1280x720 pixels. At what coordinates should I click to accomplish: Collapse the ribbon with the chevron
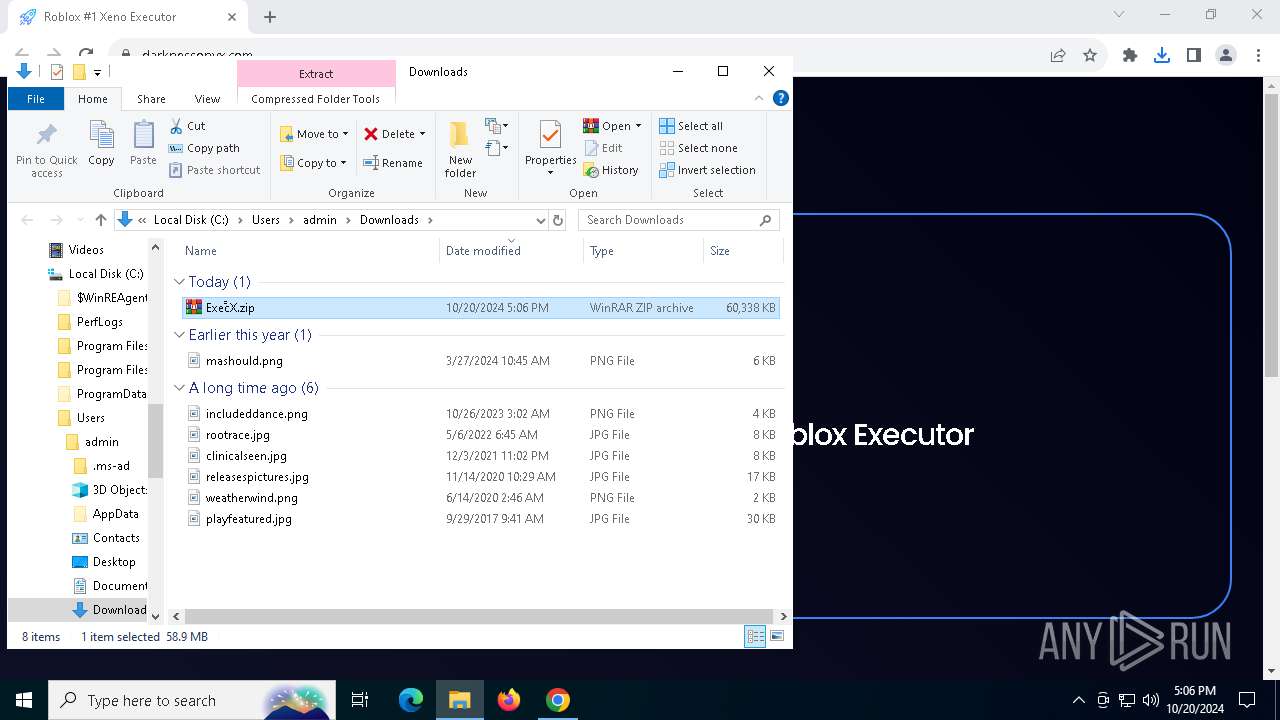[759, 98]
